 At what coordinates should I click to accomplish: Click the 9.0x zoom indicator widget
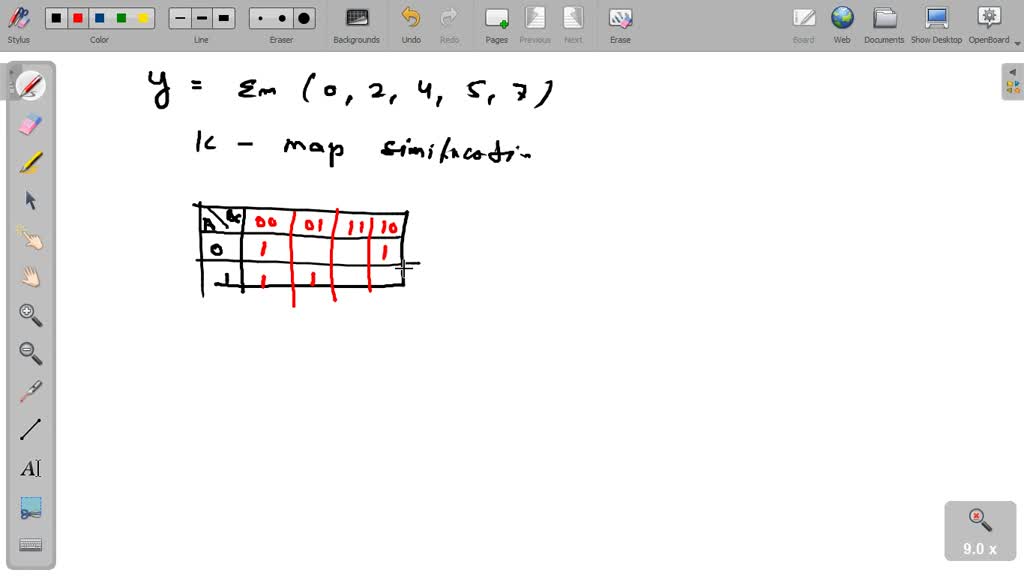click(x=979, y=530)
